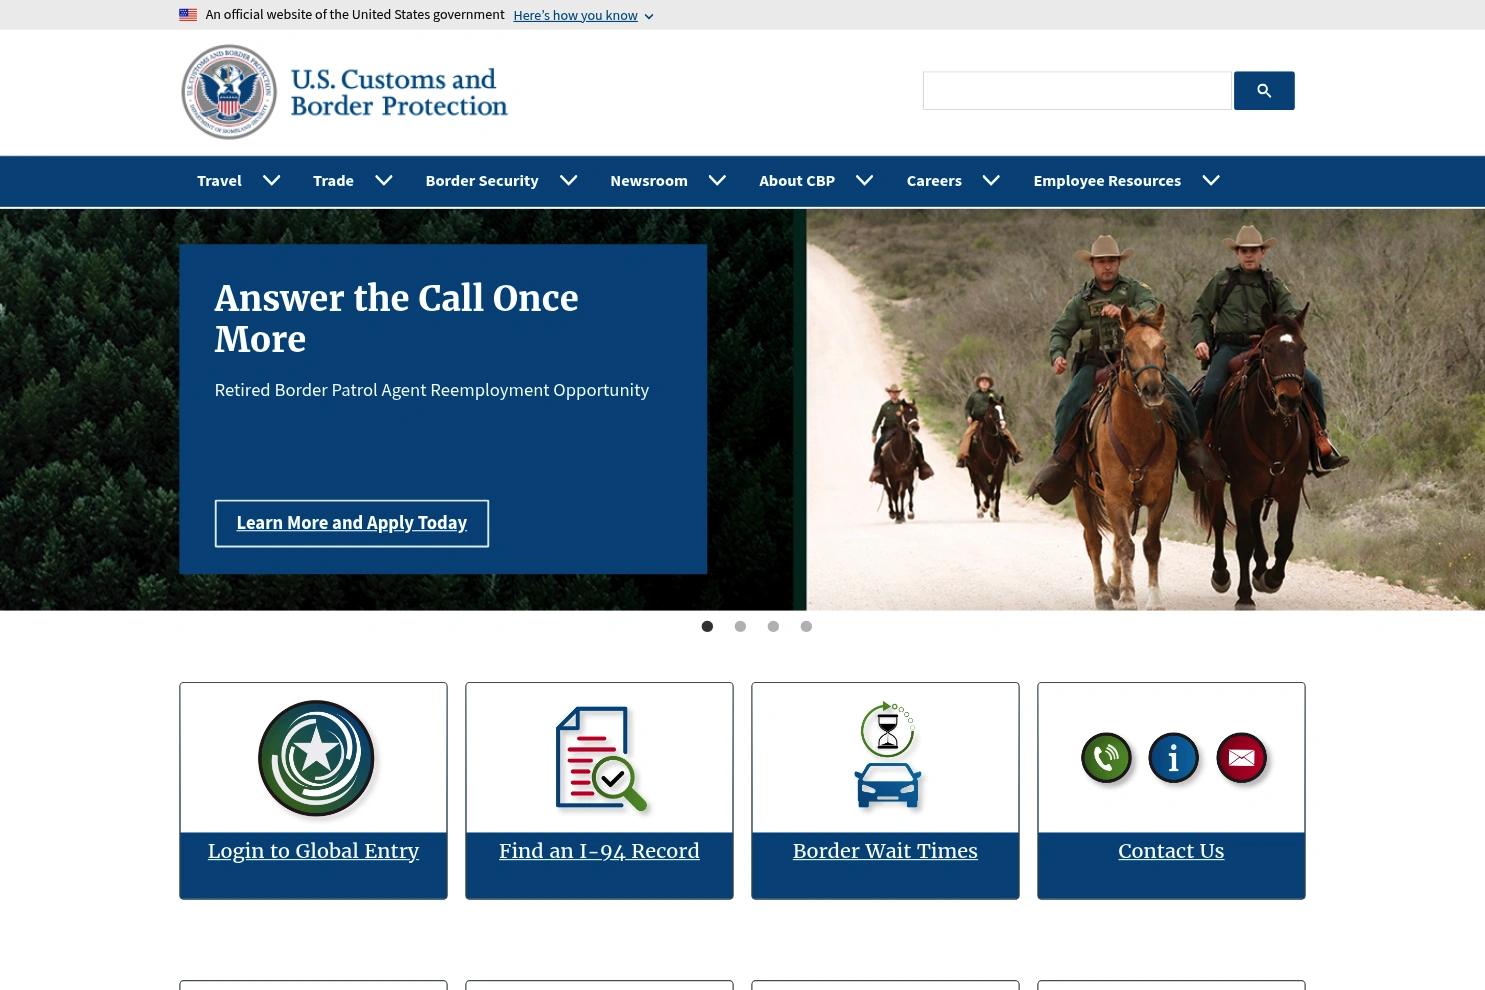Click the red envelope email icon
The height and width of the screenshot is (990, 1485).
click(1241, 758)
